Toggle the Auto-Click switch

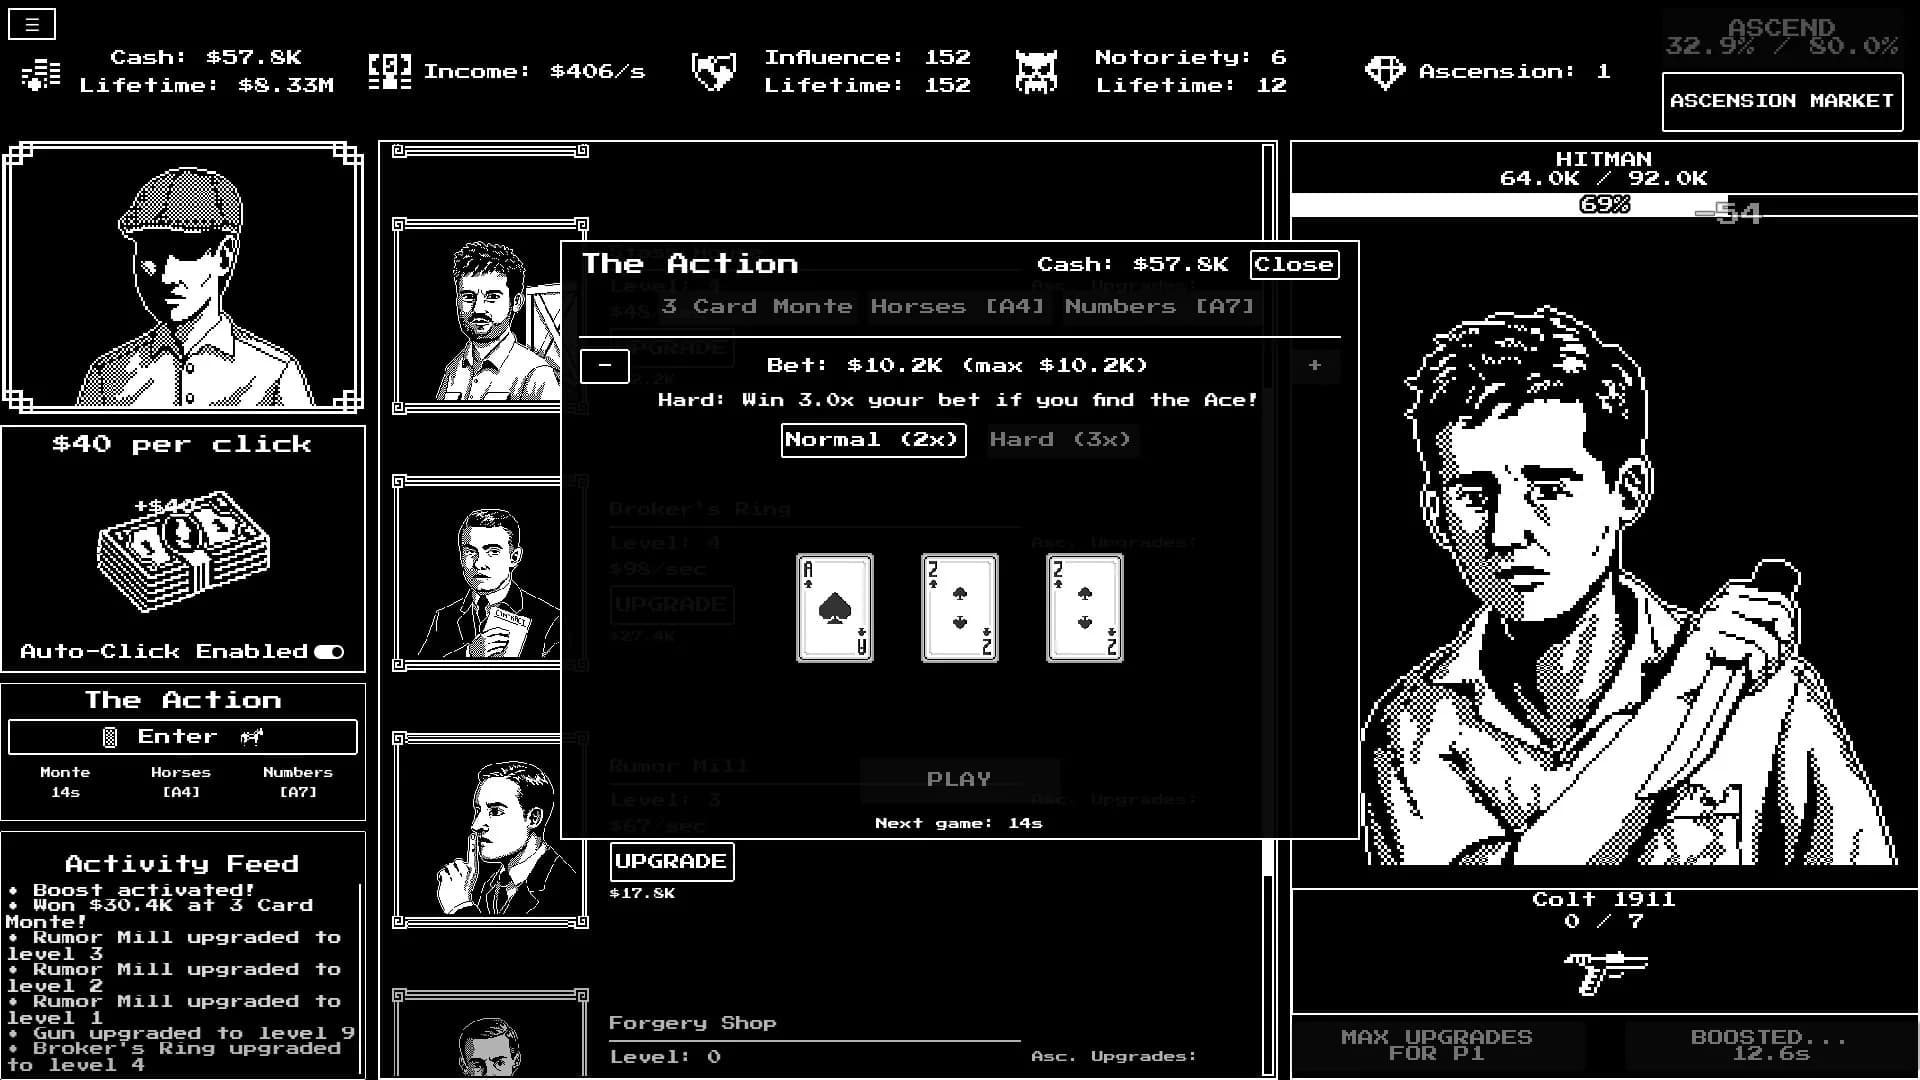329,652
